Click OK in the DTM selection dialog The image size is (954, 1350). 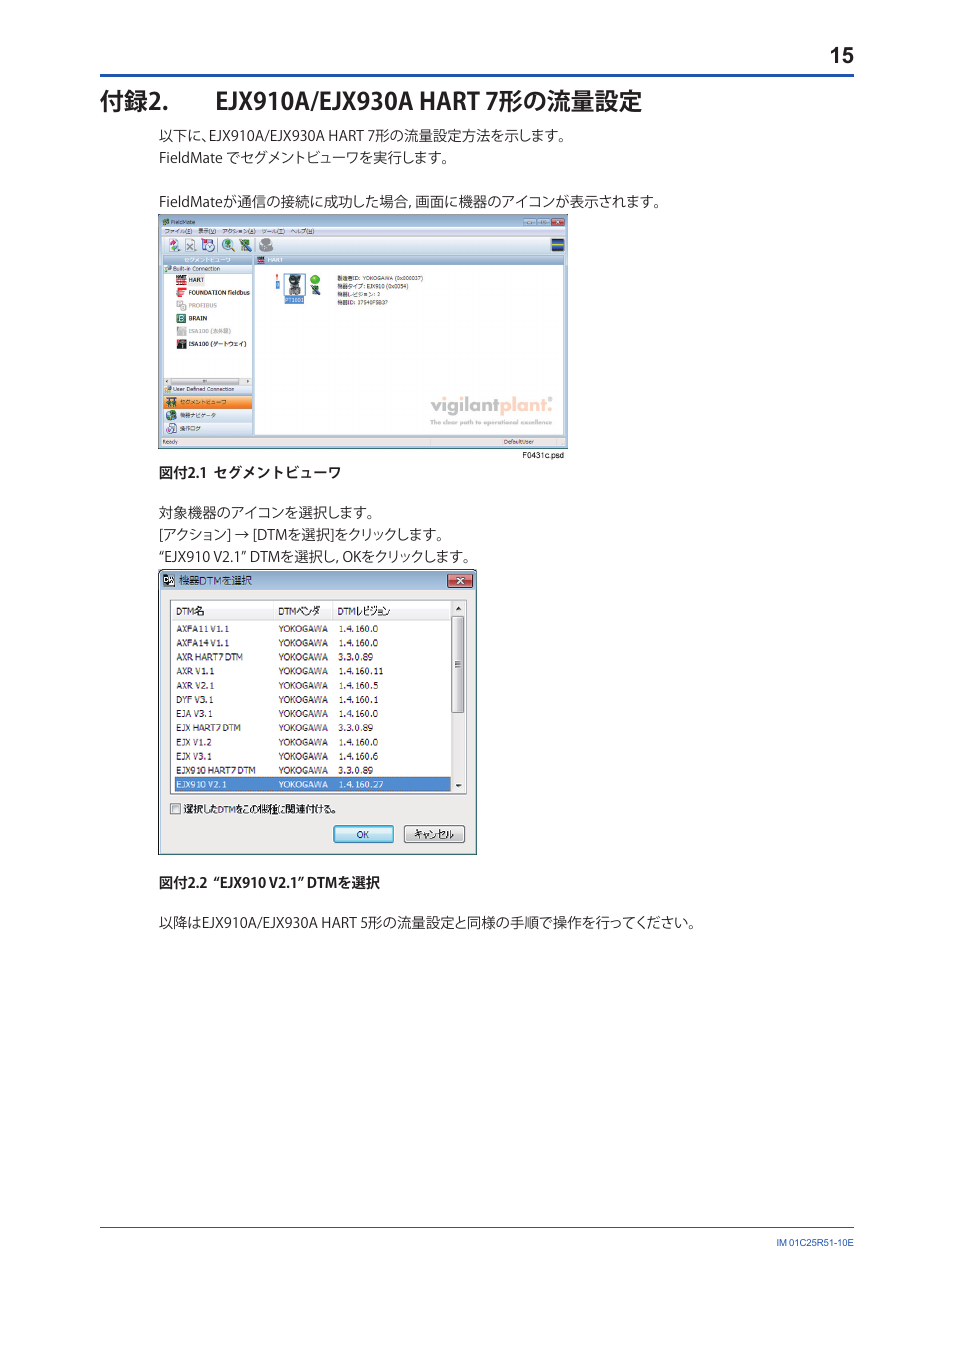pyautogui.click(x=363, y=834)
